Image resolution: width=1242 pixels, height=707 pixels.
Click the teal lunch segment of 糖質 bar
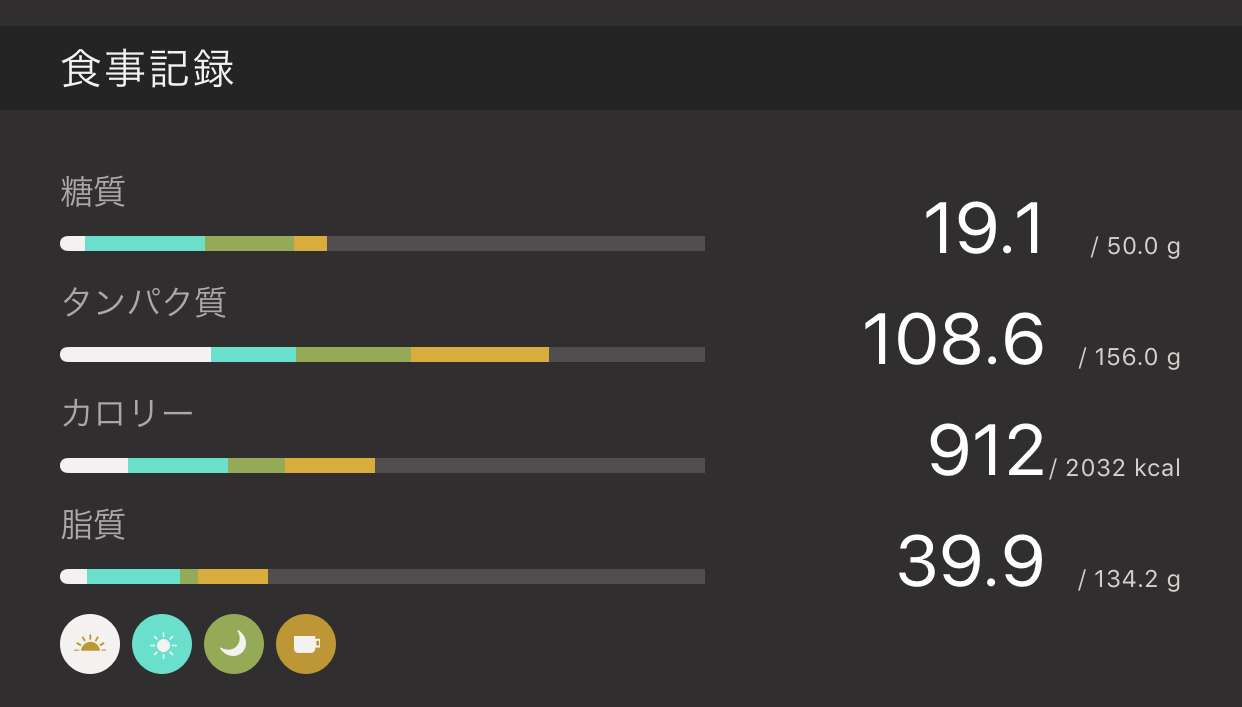tap(145, 244)
